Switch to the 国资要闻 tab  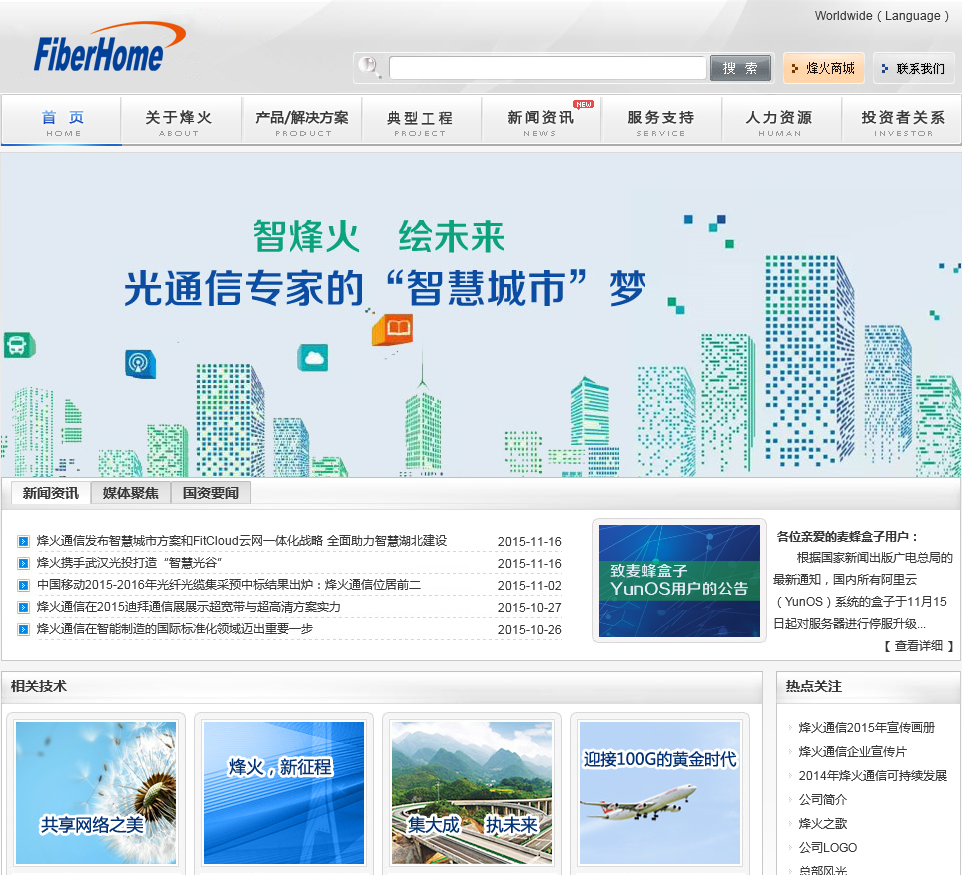(x=210, y=493)
